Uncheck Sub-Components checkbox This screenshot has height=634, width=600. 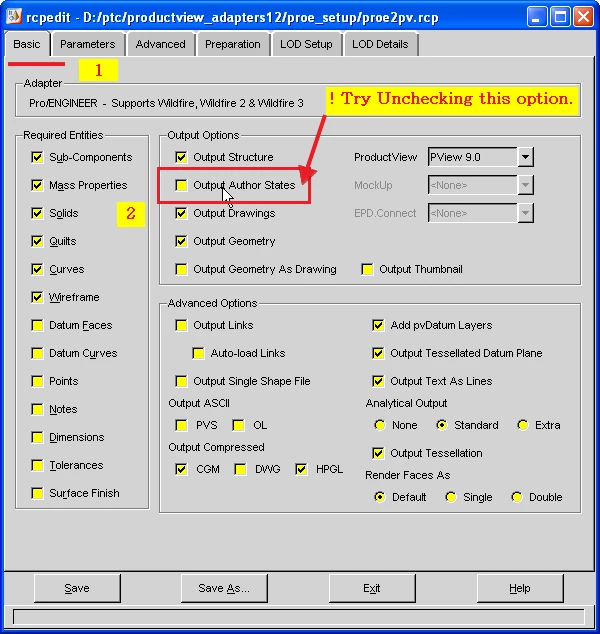click(x=37, y=157)
